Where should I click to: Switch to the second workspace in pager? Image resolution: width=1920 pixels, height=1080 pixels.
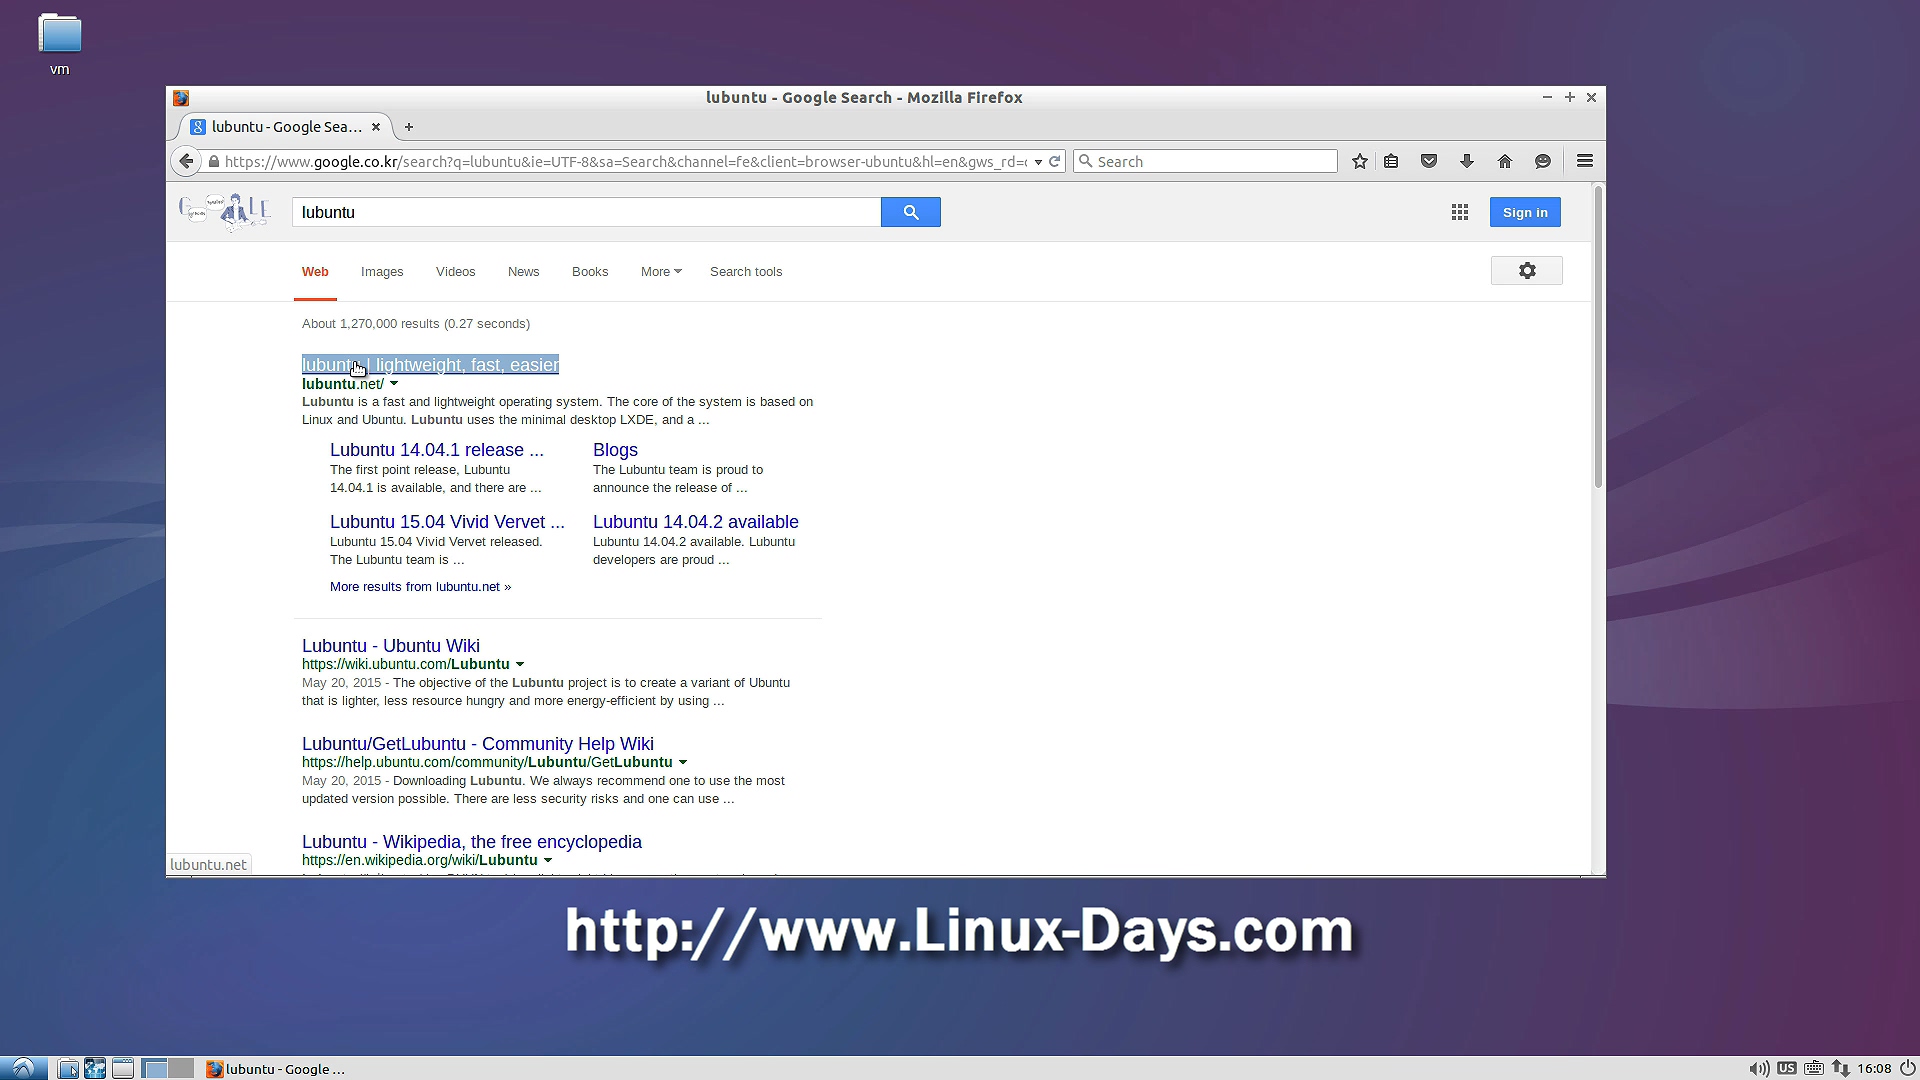[181, 1068]
